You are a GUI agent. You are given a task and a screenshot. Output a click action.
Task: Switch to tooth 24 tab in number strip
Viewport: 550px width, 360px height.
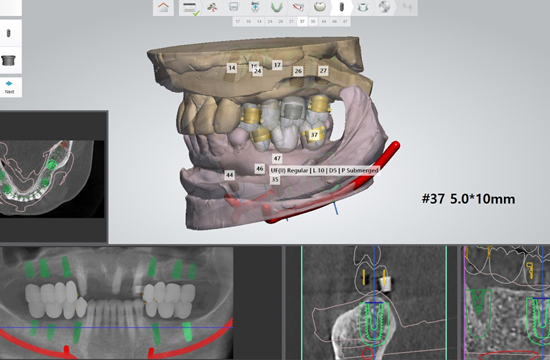click(270, 21)
